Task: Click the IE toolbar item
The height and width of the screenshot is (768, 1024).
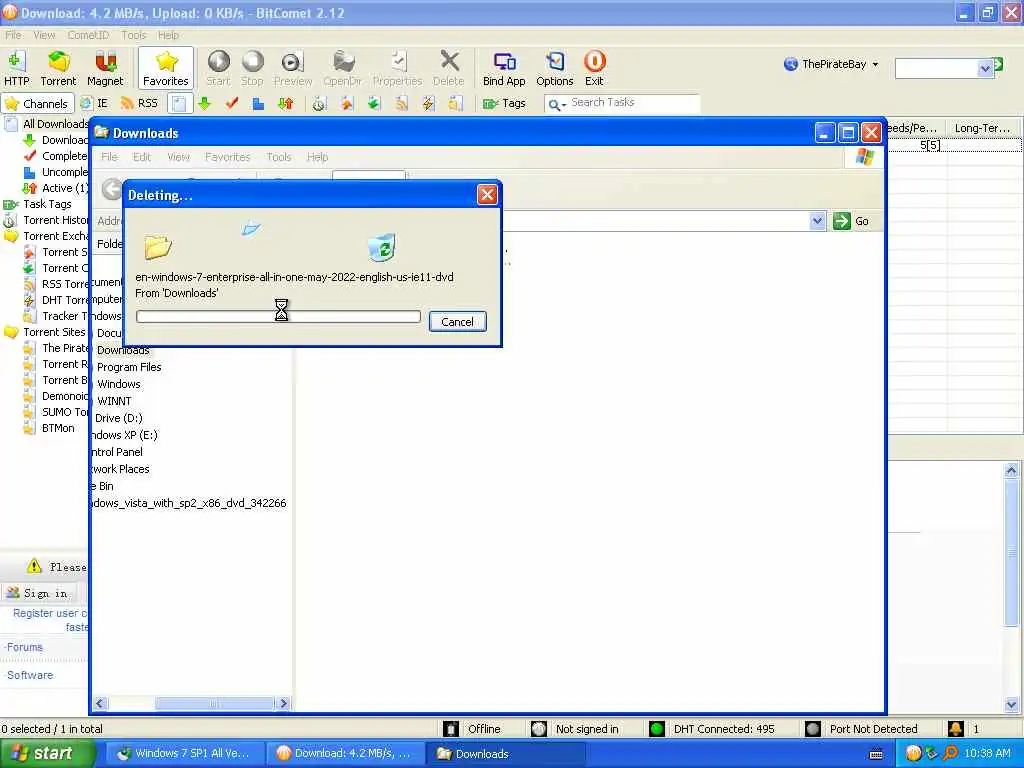Action: pyautogui.click(x=94, y=103)
